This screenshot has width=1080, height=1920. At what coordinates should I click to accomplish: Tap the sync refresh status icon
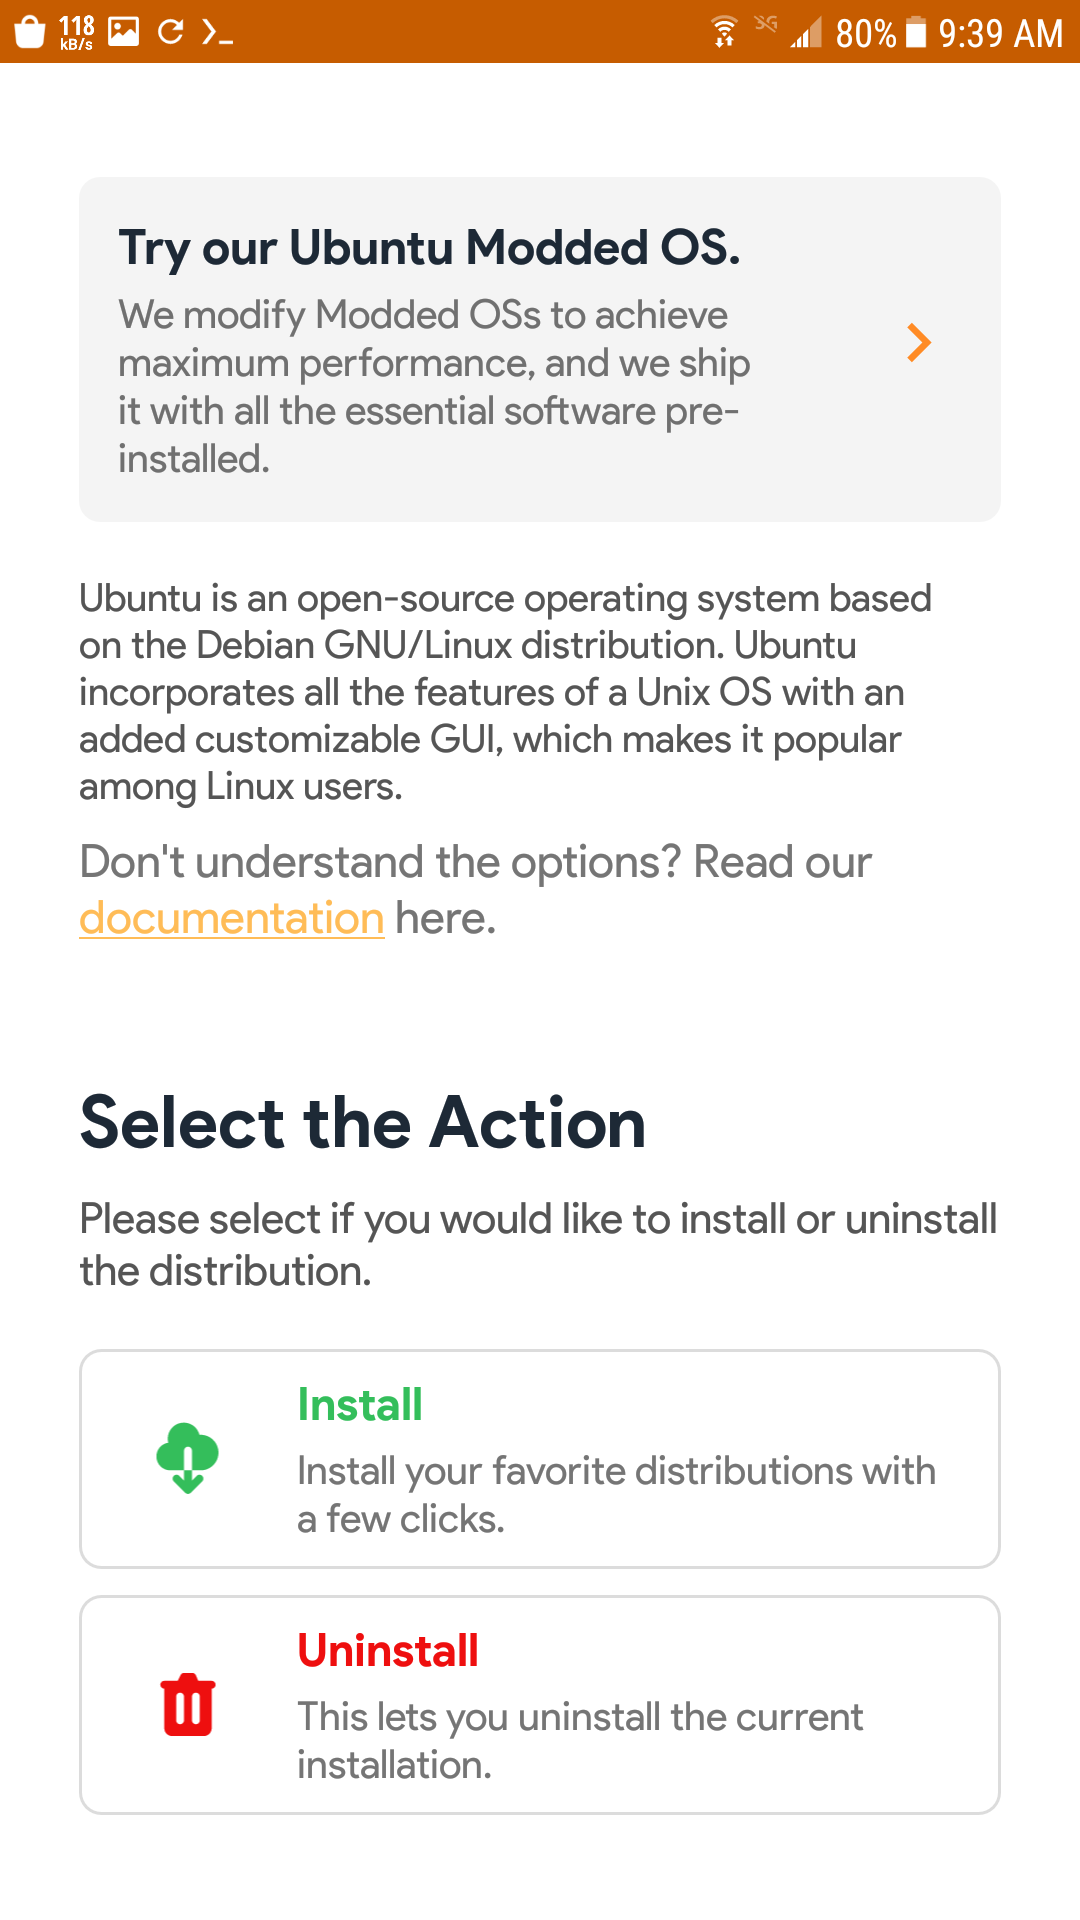point(171,32)
